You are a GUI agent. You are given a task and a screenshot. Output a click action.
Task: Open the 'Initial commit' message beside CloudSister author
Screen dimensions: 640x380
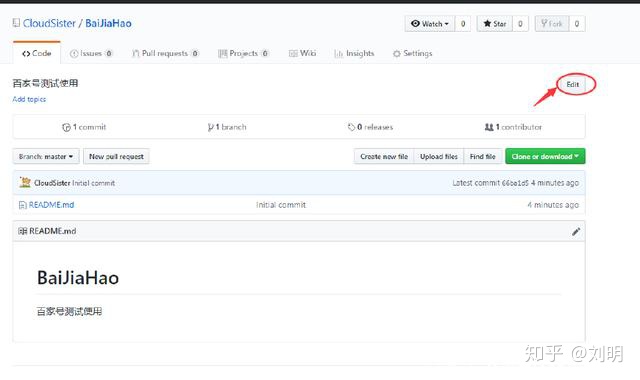[x=93, y=183]
